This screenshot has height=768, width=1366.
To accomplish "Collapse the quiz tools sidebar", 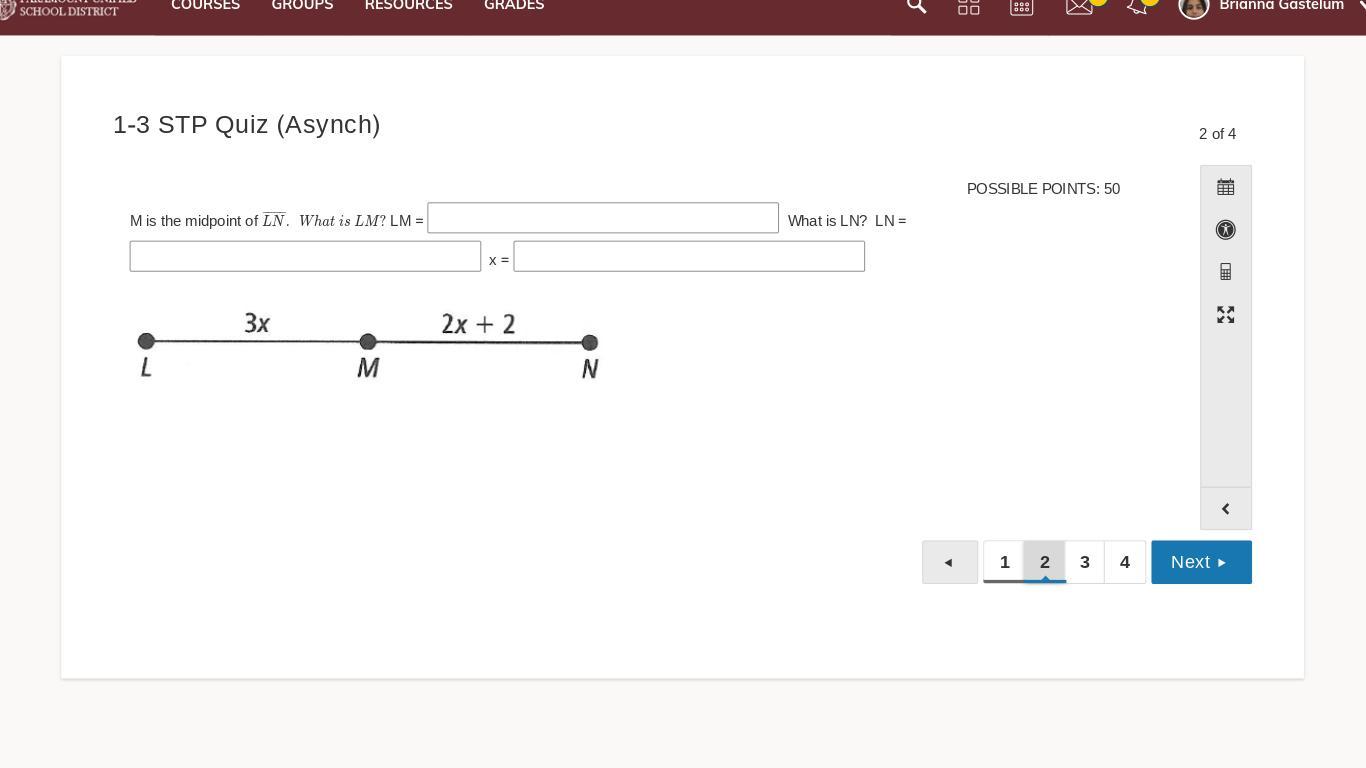I will point(1226,509).
